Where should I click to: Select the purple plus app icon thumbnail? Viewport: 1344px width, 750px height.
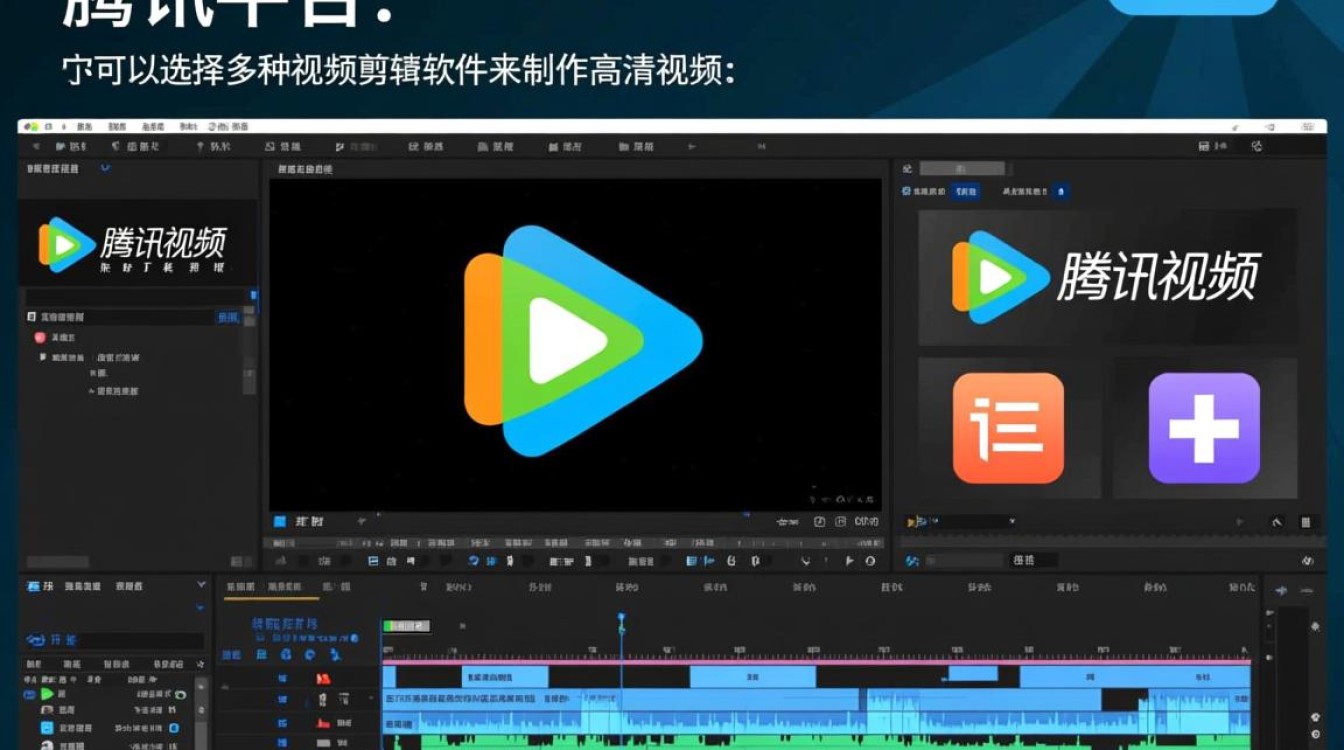pyautogui.click(x=1204, y=428)
